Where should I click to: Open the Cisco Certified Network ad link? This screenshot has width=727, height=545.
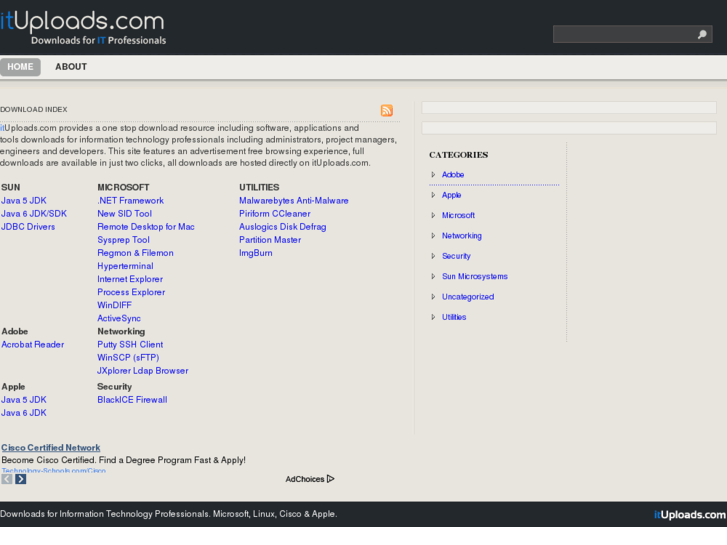[x=51, y=448]
